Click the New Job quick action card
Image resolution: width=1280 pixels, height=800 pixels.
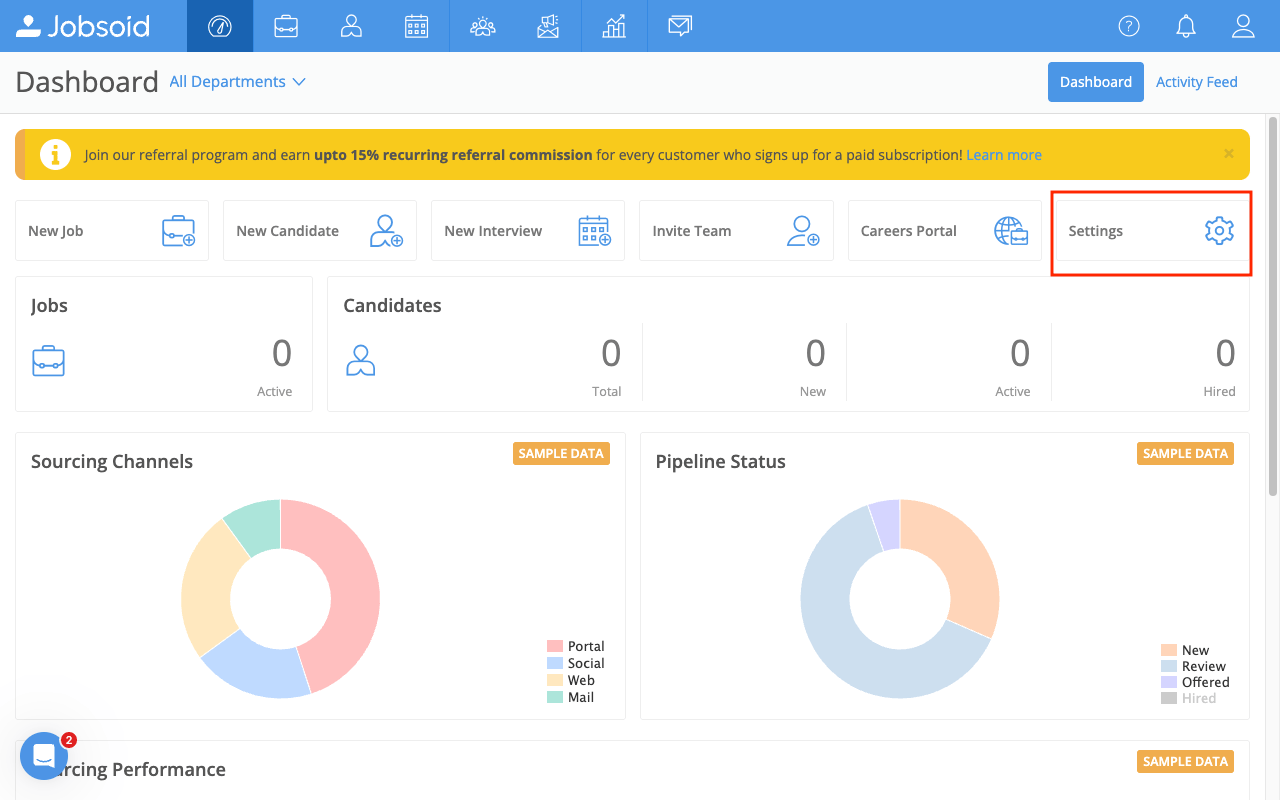[112, 231]
